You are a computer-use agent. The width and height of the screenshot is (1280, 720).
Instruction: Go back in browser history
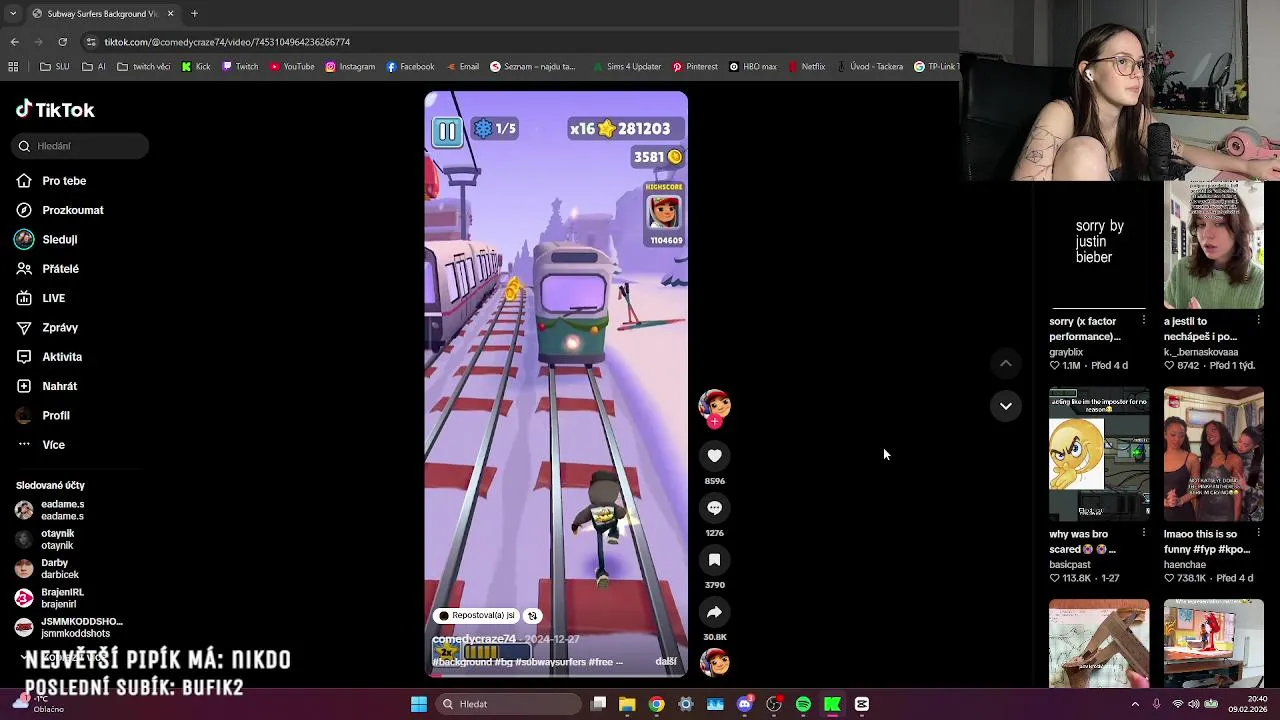pos(14,42)
